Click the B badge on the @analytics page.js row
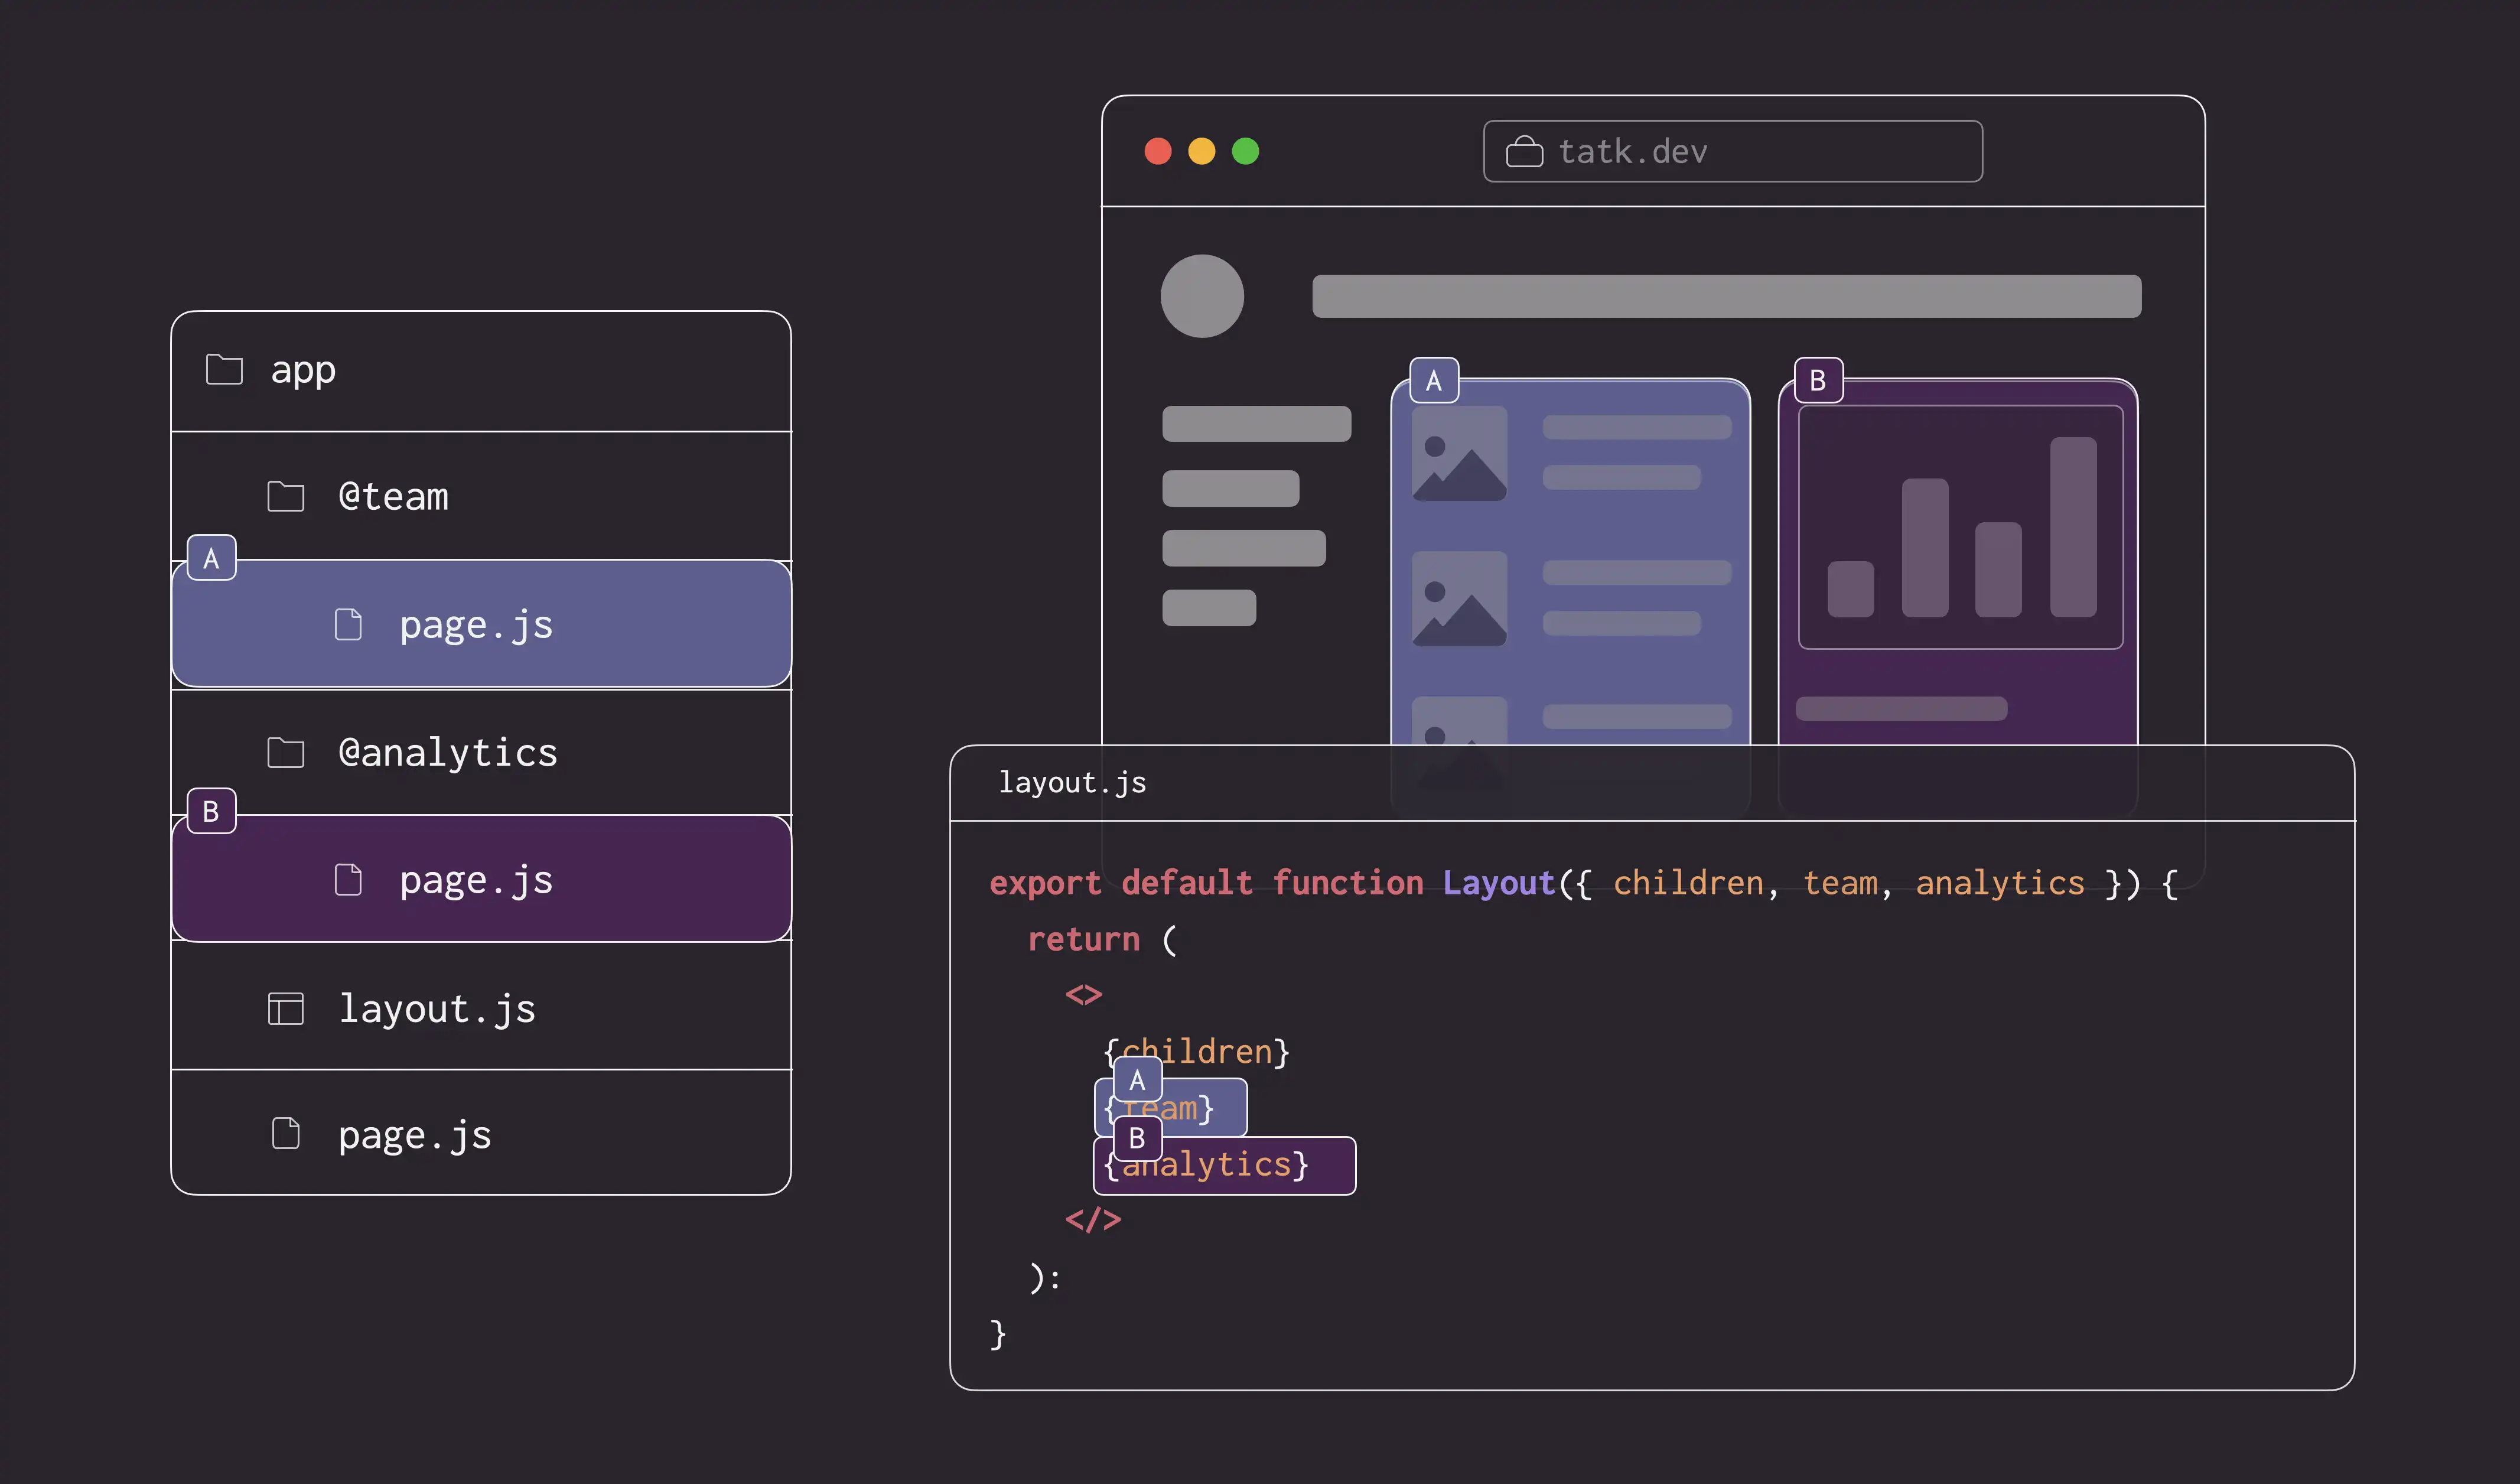Image resolution: width=2520 pixels, height=1484 pixels. (212, 811)
